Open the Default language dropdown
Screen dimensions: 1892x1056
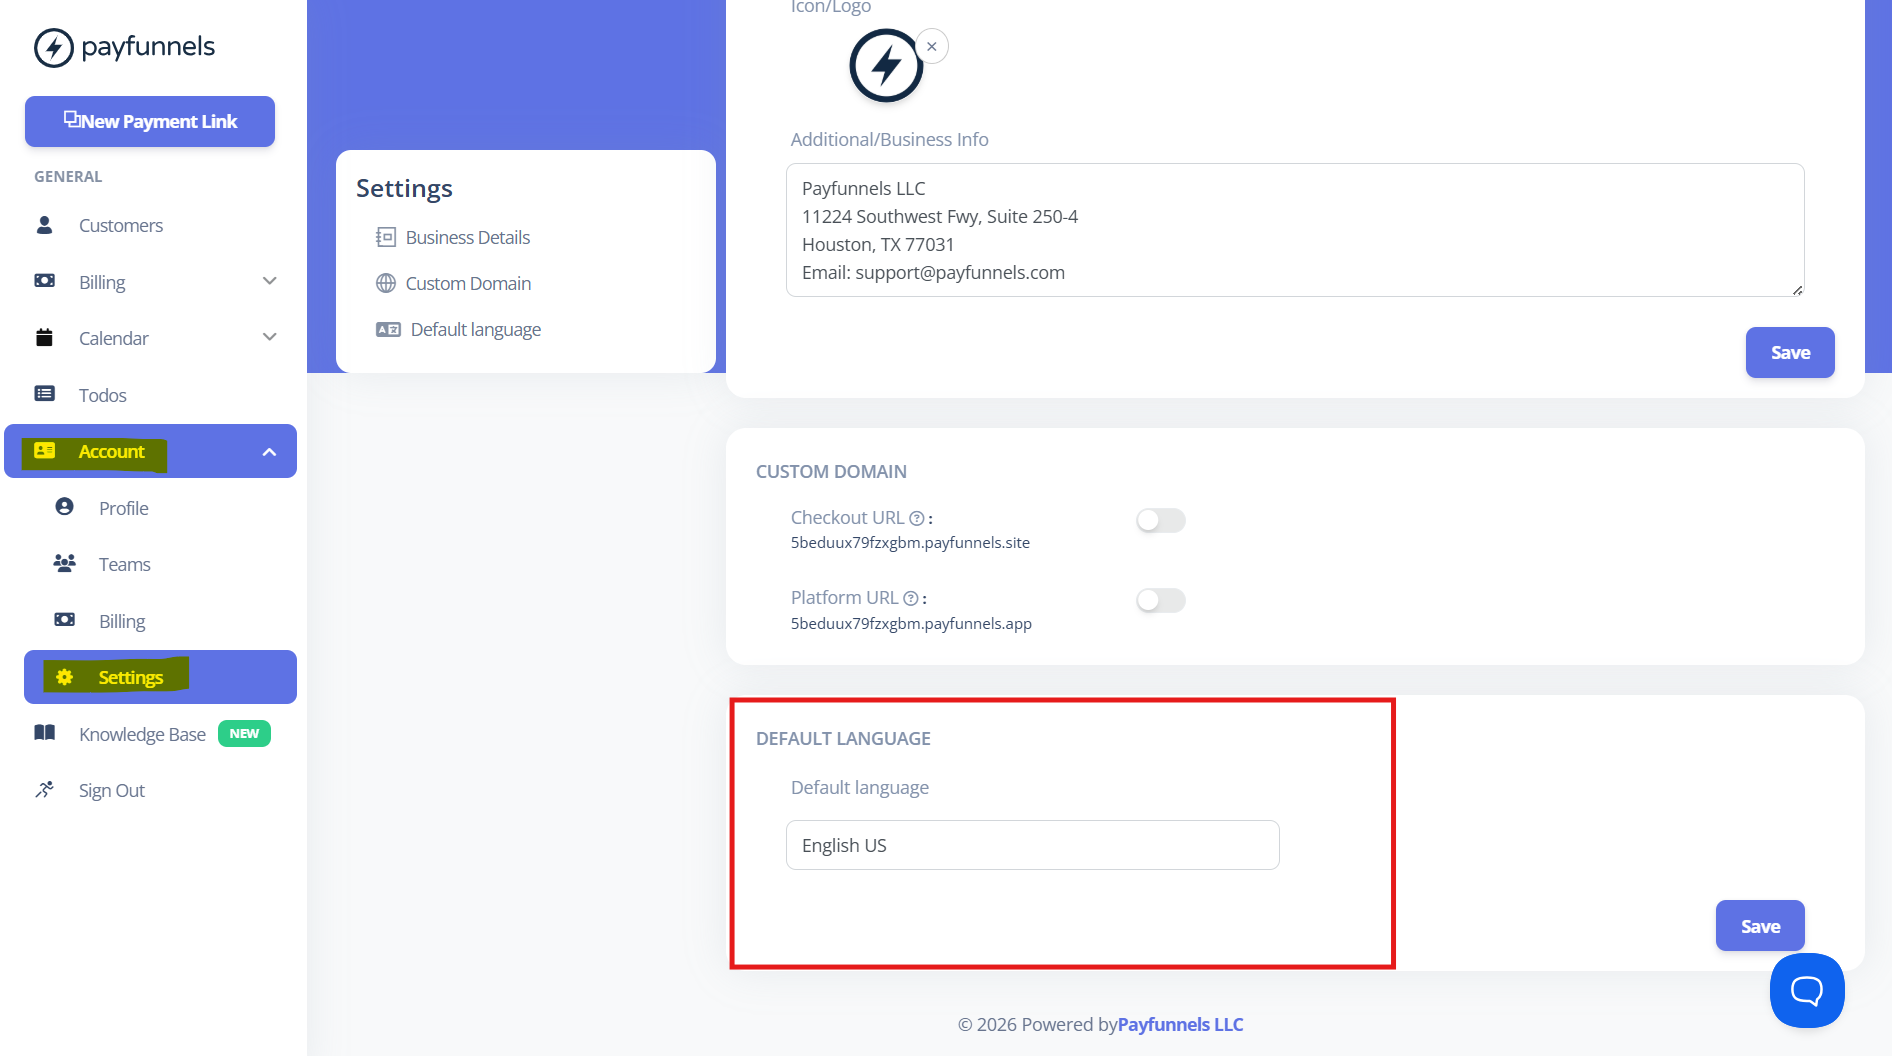click(x=1032, y=845)
